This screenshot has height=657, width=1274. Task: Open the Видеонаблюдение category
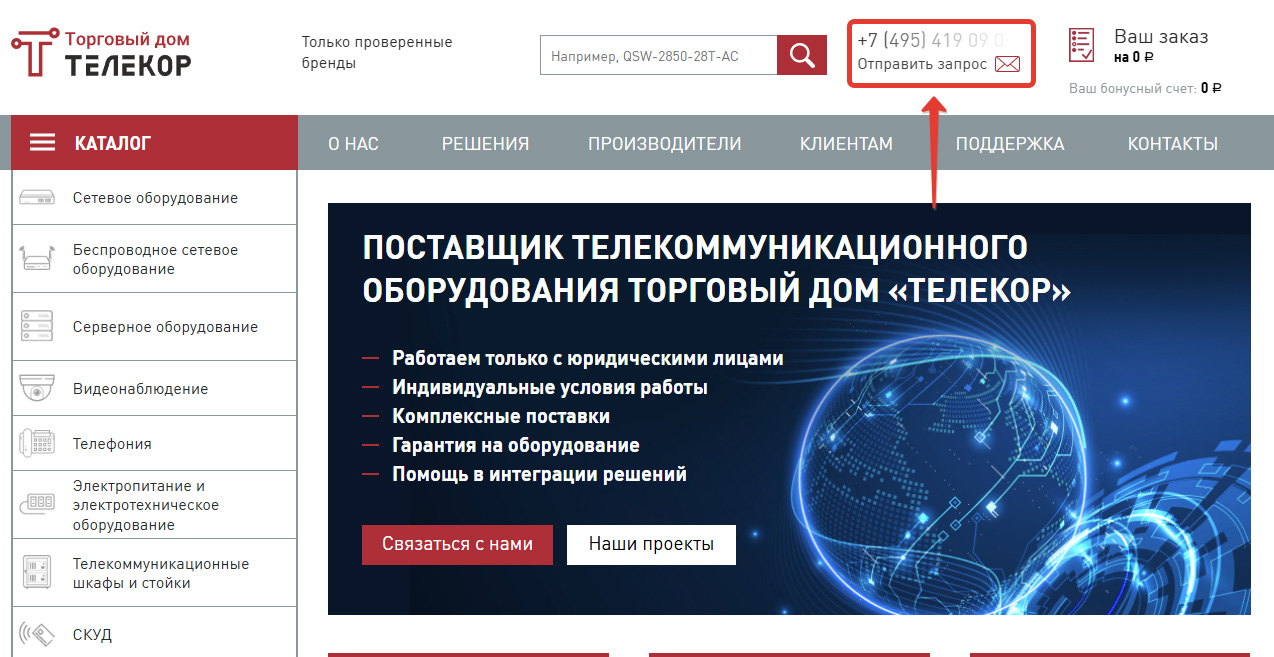click(155, 389)
